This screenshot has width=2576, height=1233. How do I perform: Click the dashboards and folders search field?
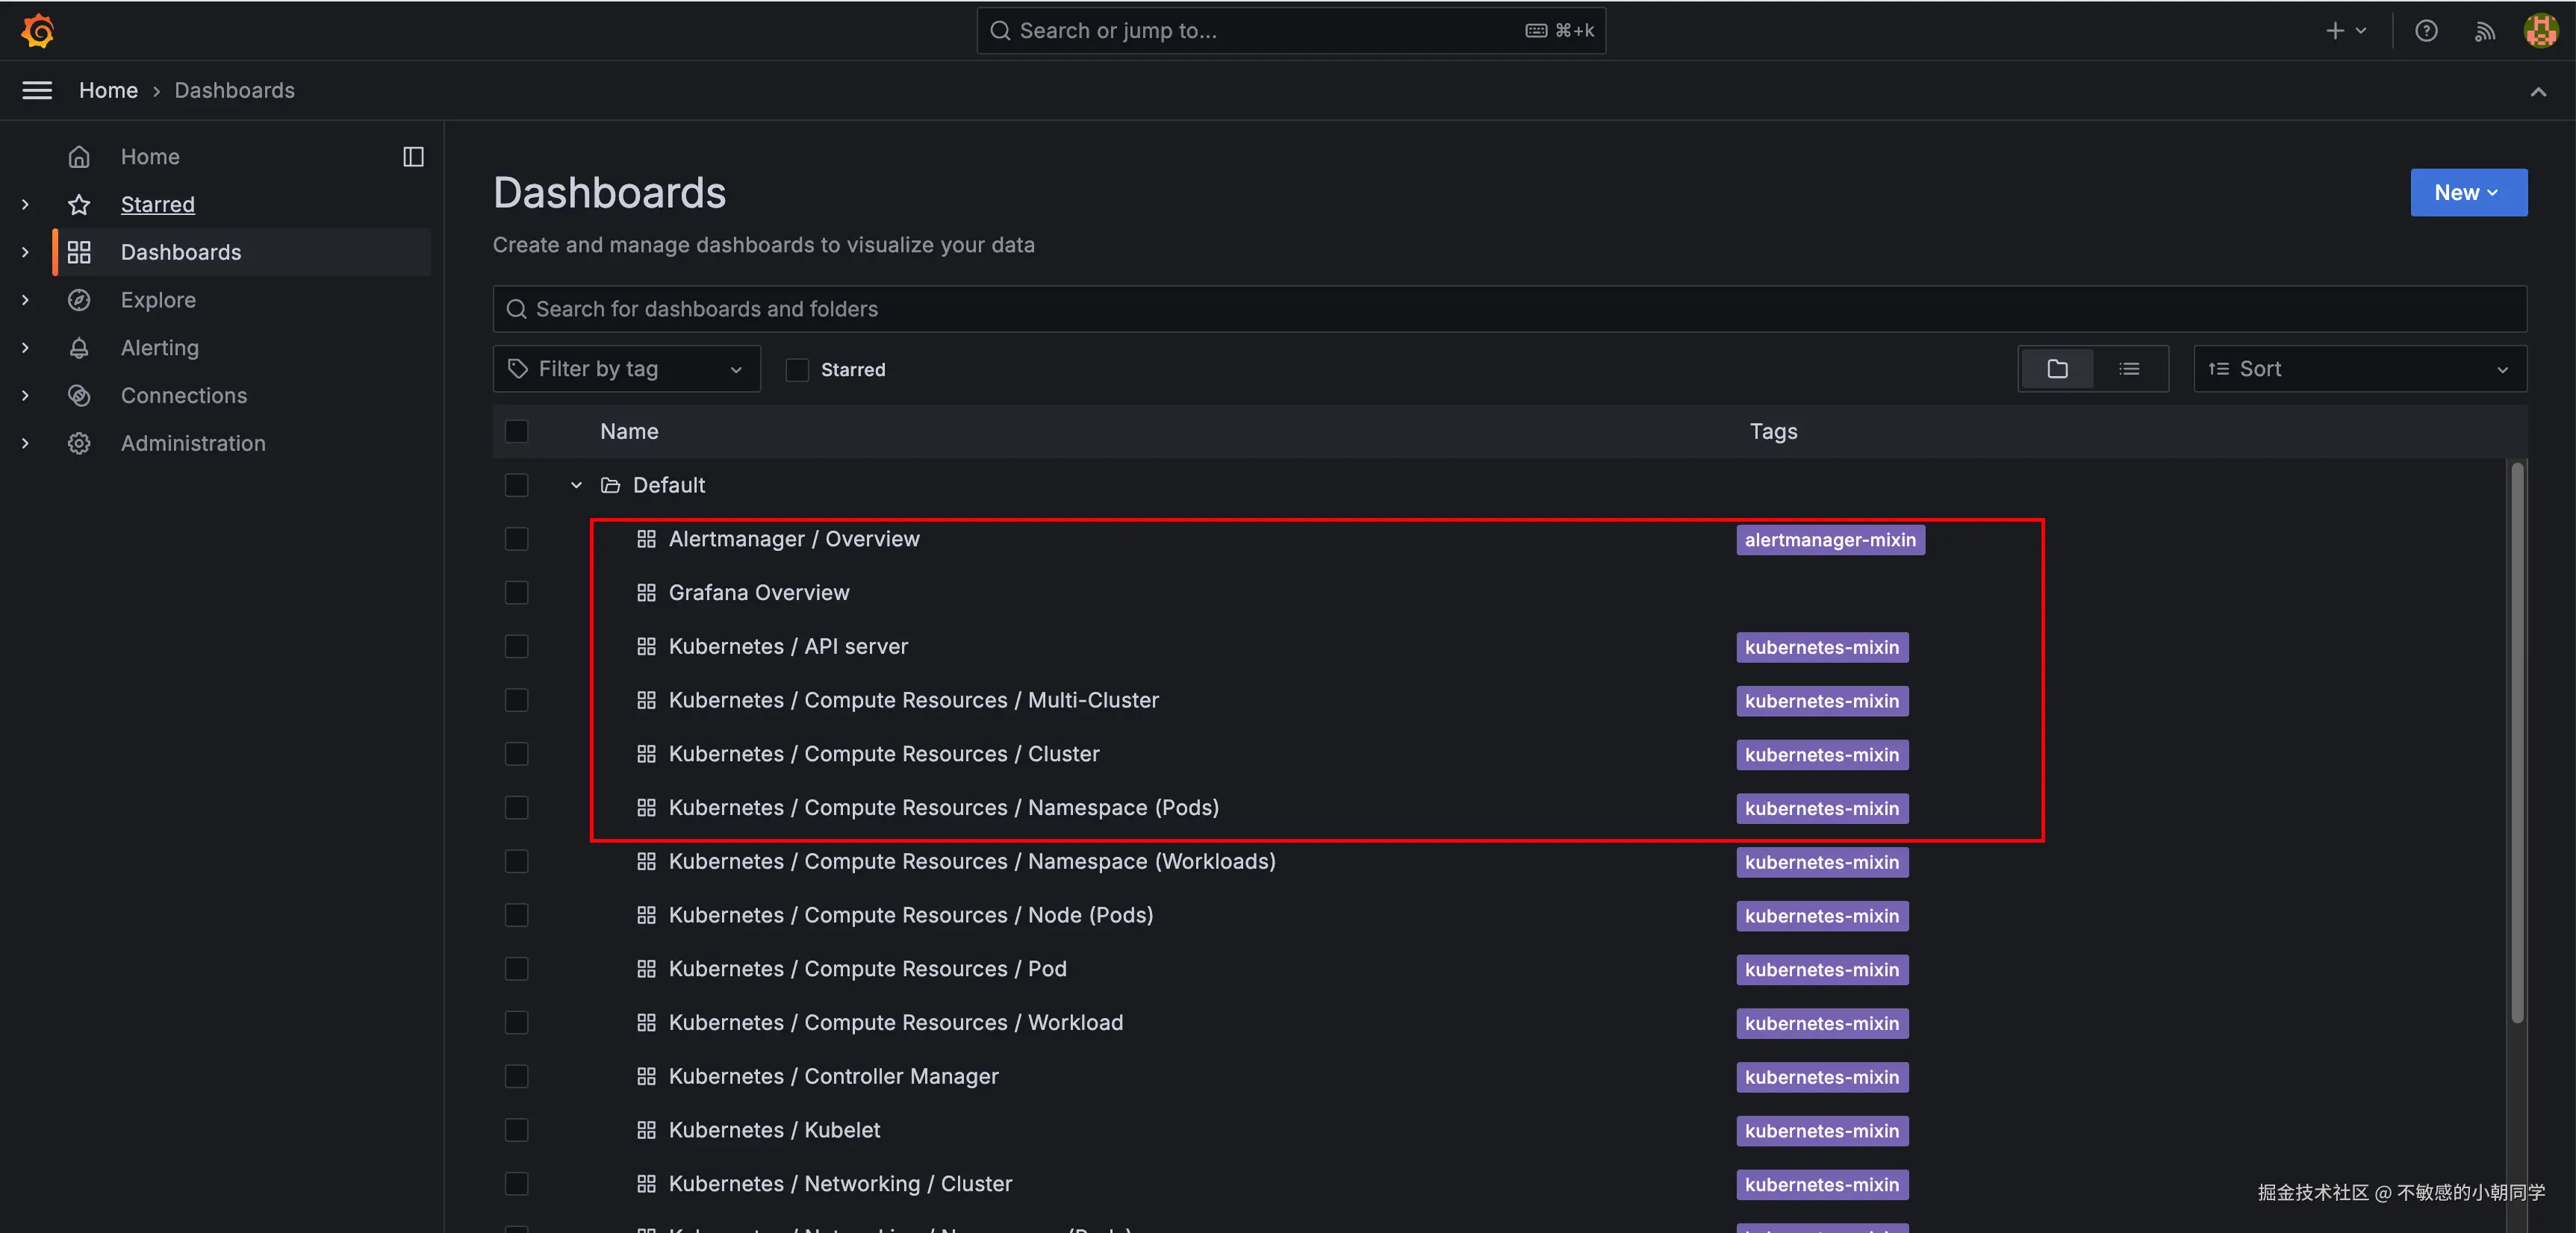pos(1508,309)
